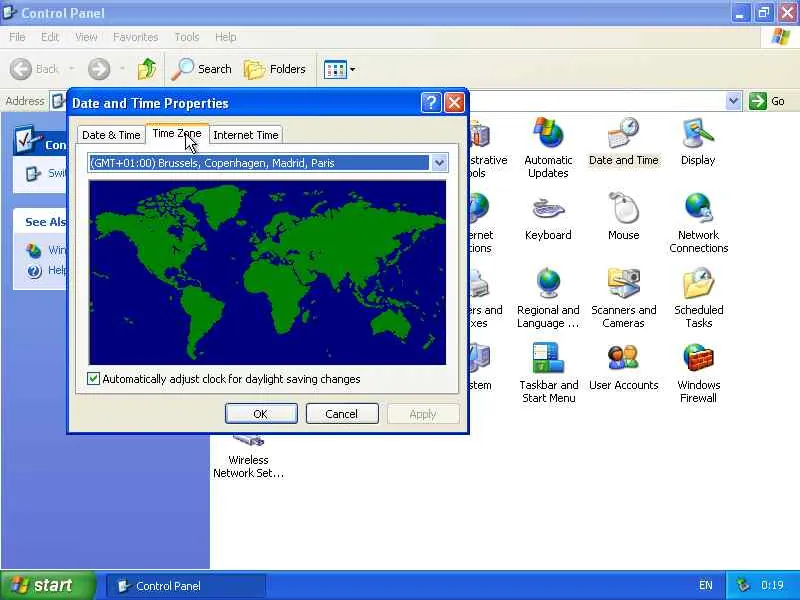800x600 pixels.
Task: Open the Automatic Updates icon
Action: (x=548, y=147)
